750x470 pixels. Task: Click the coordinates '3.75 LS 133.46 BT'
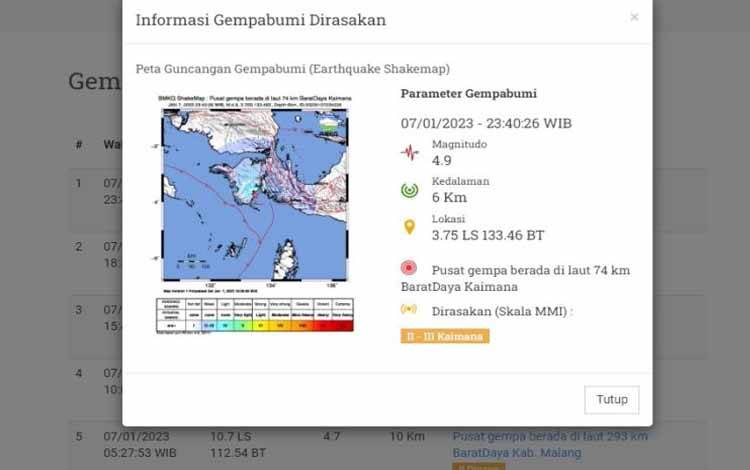[488, 235]
